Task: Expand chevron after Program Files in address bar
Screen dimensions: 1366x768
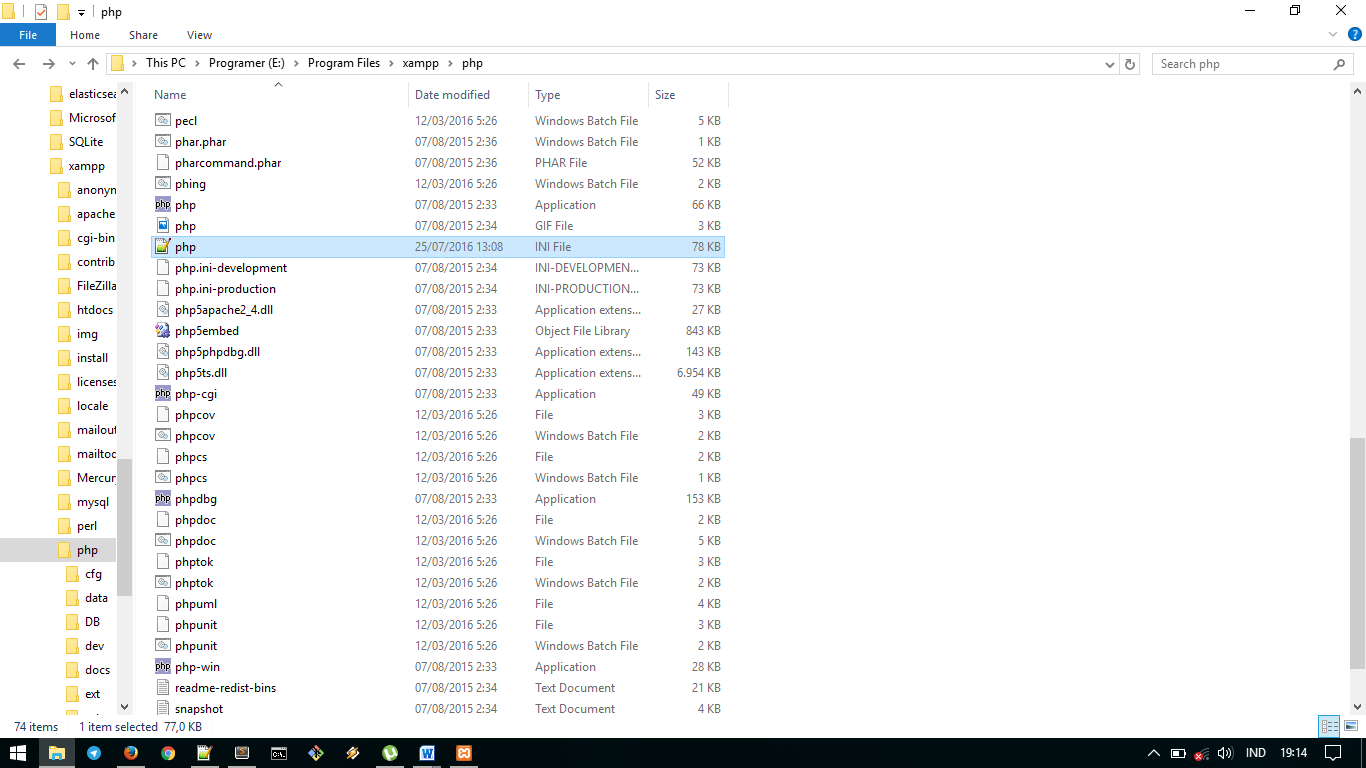Action: coord(391,63)
